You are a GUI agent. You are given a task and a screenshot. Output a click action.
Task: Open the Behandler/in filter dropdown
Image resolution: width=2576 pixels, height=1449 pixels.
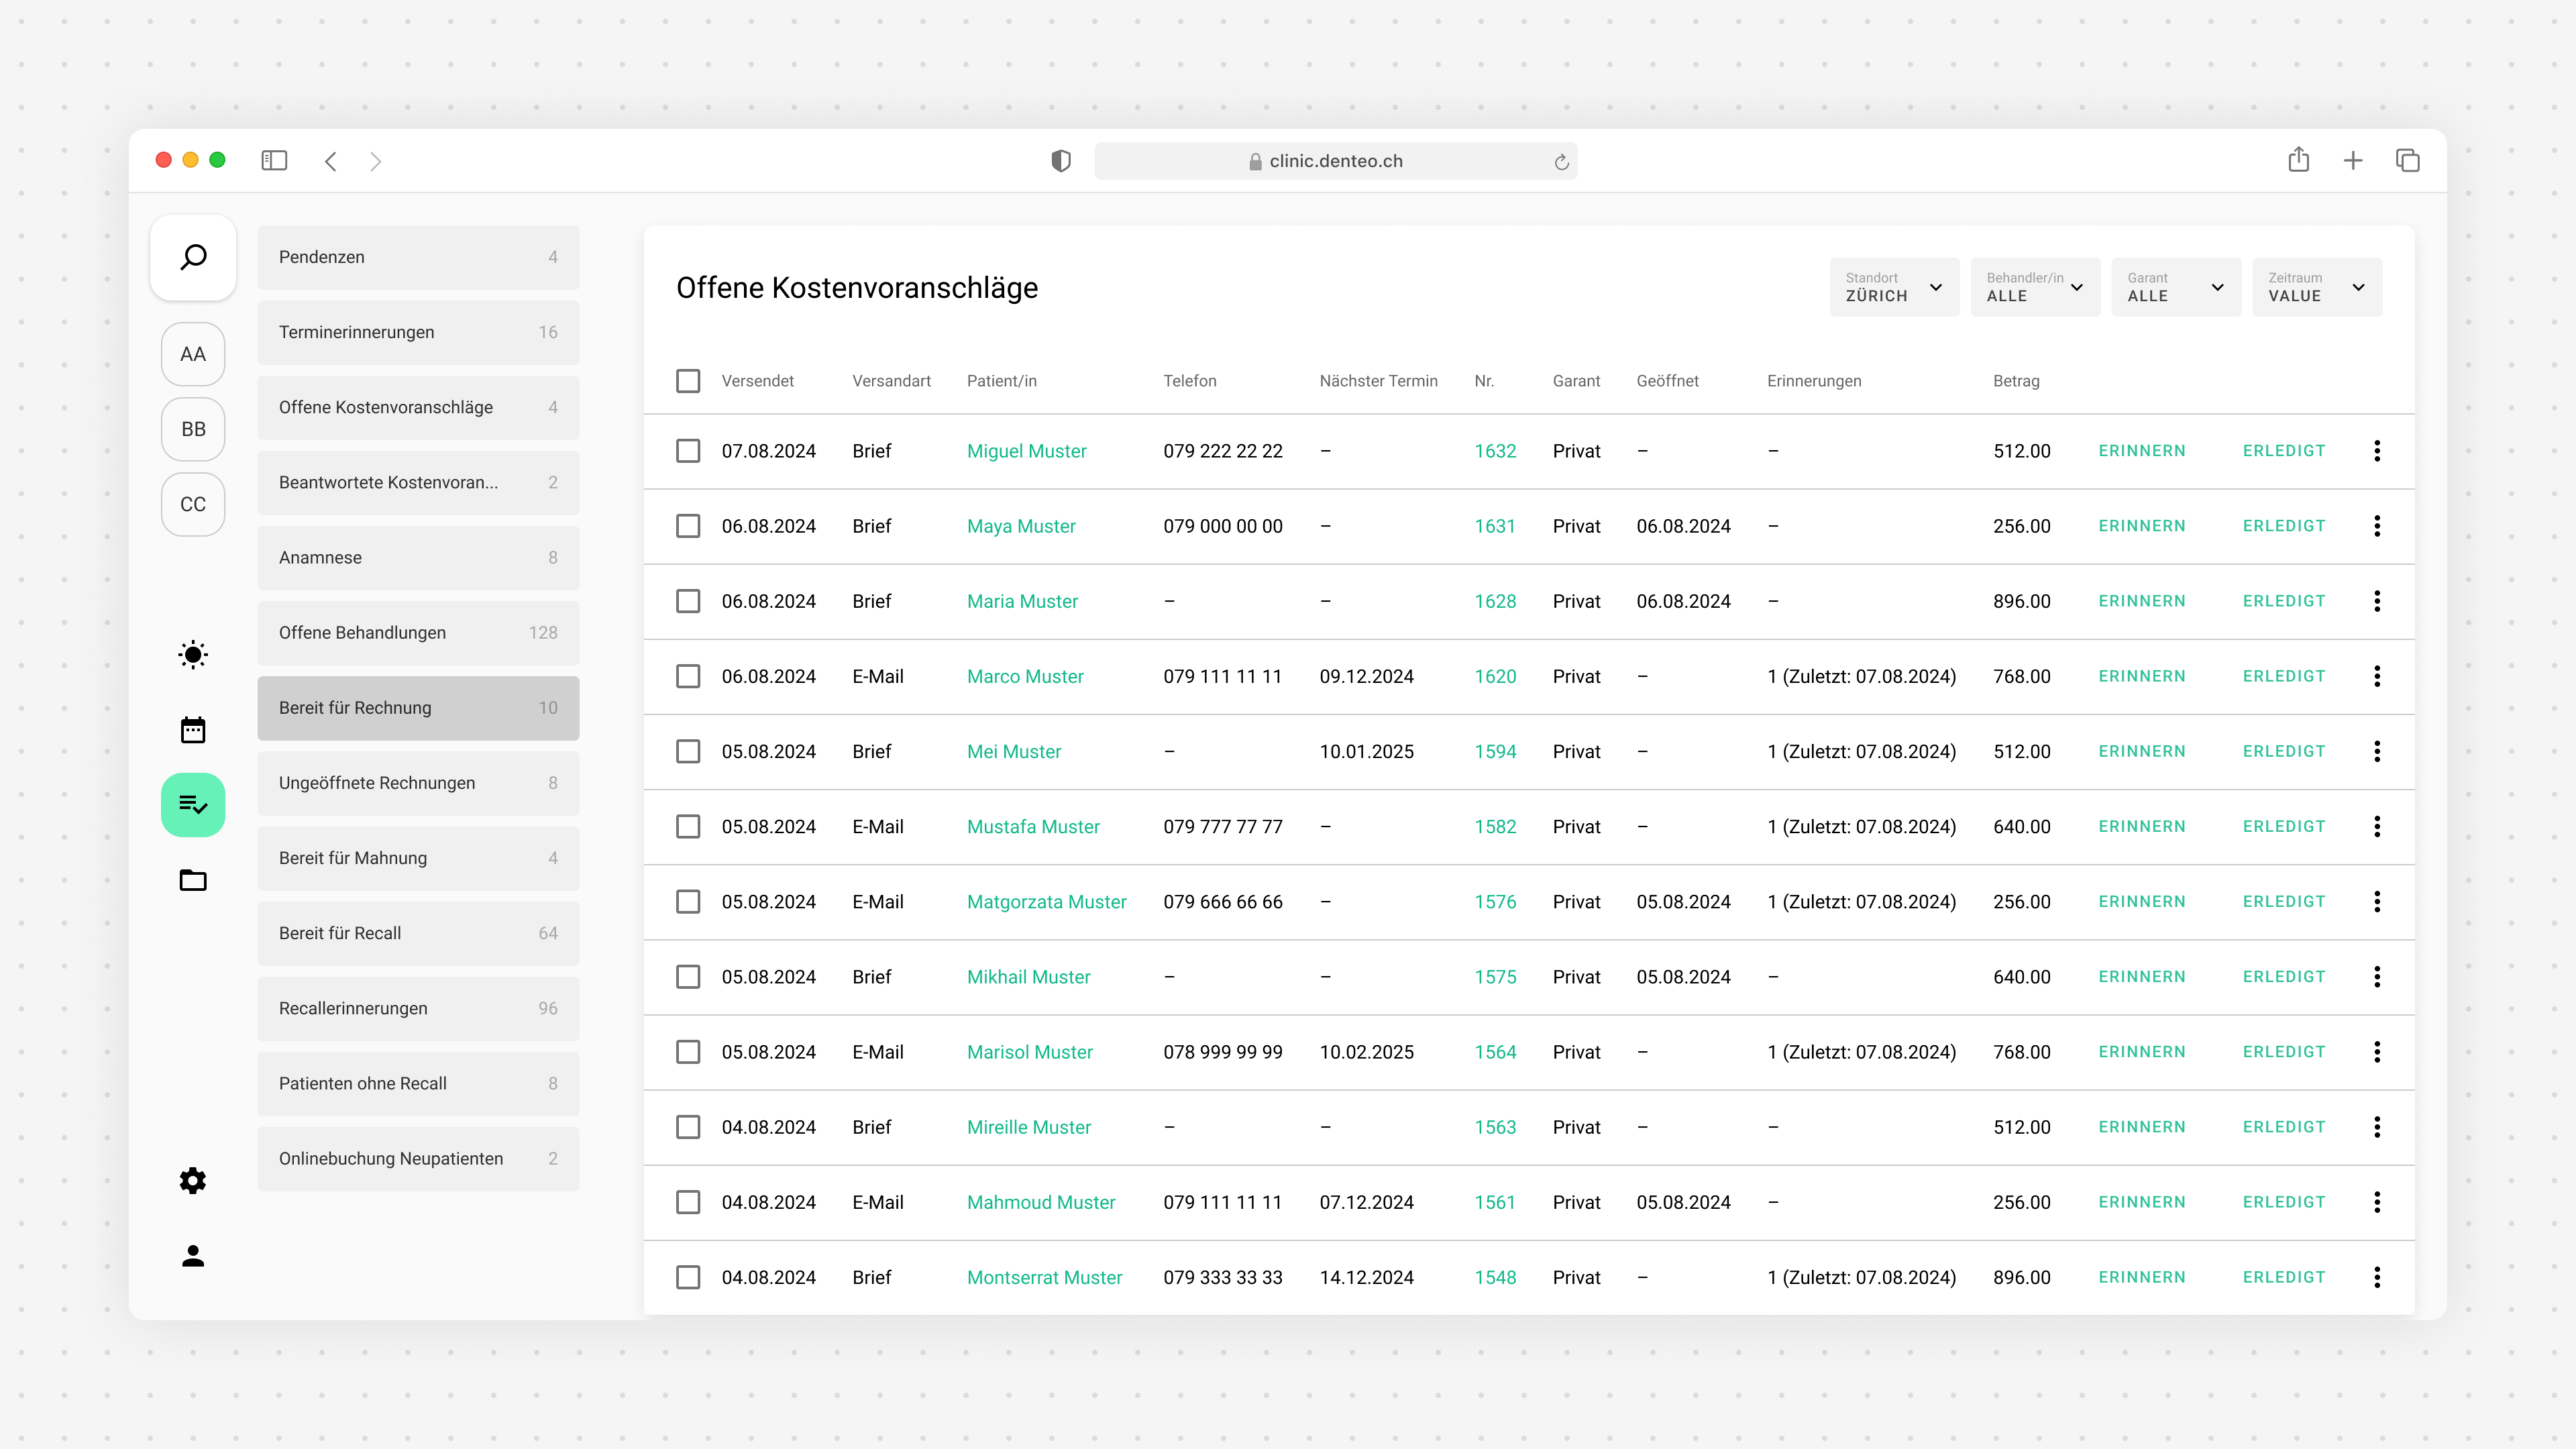[x=2035, y=287]
